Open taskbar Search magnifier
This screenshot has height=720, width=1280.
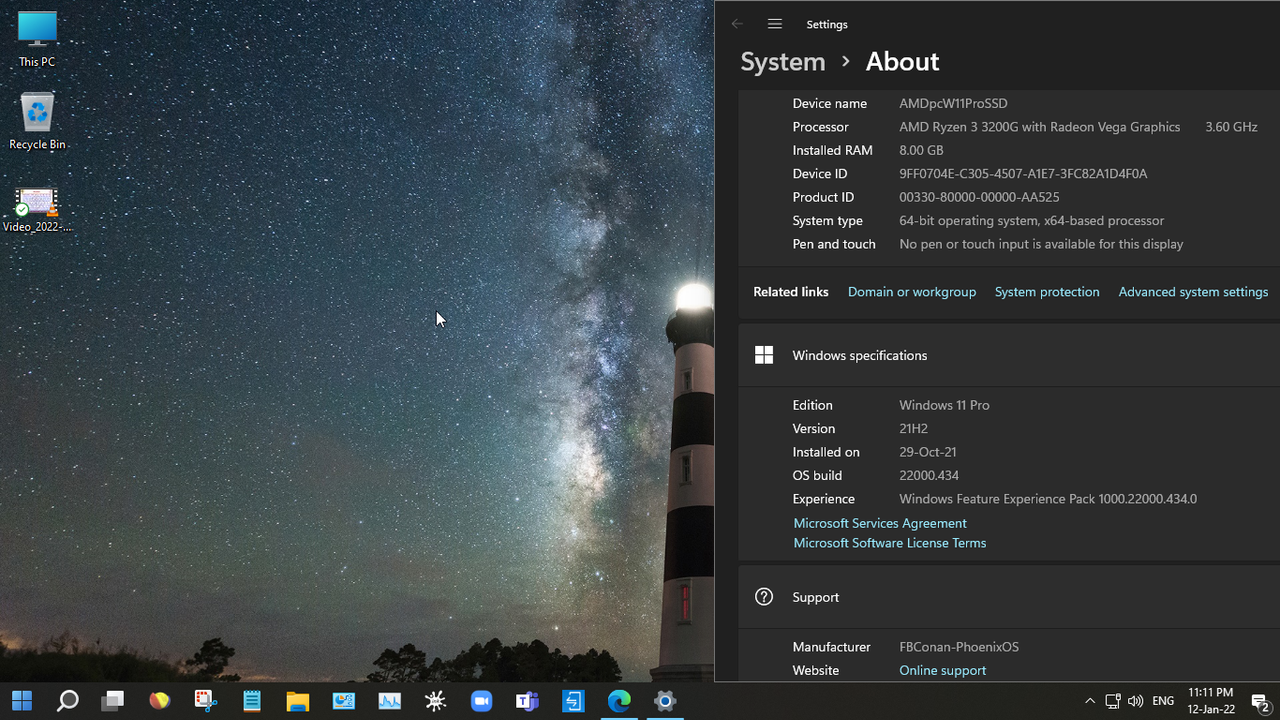click(x=67, y=701)
